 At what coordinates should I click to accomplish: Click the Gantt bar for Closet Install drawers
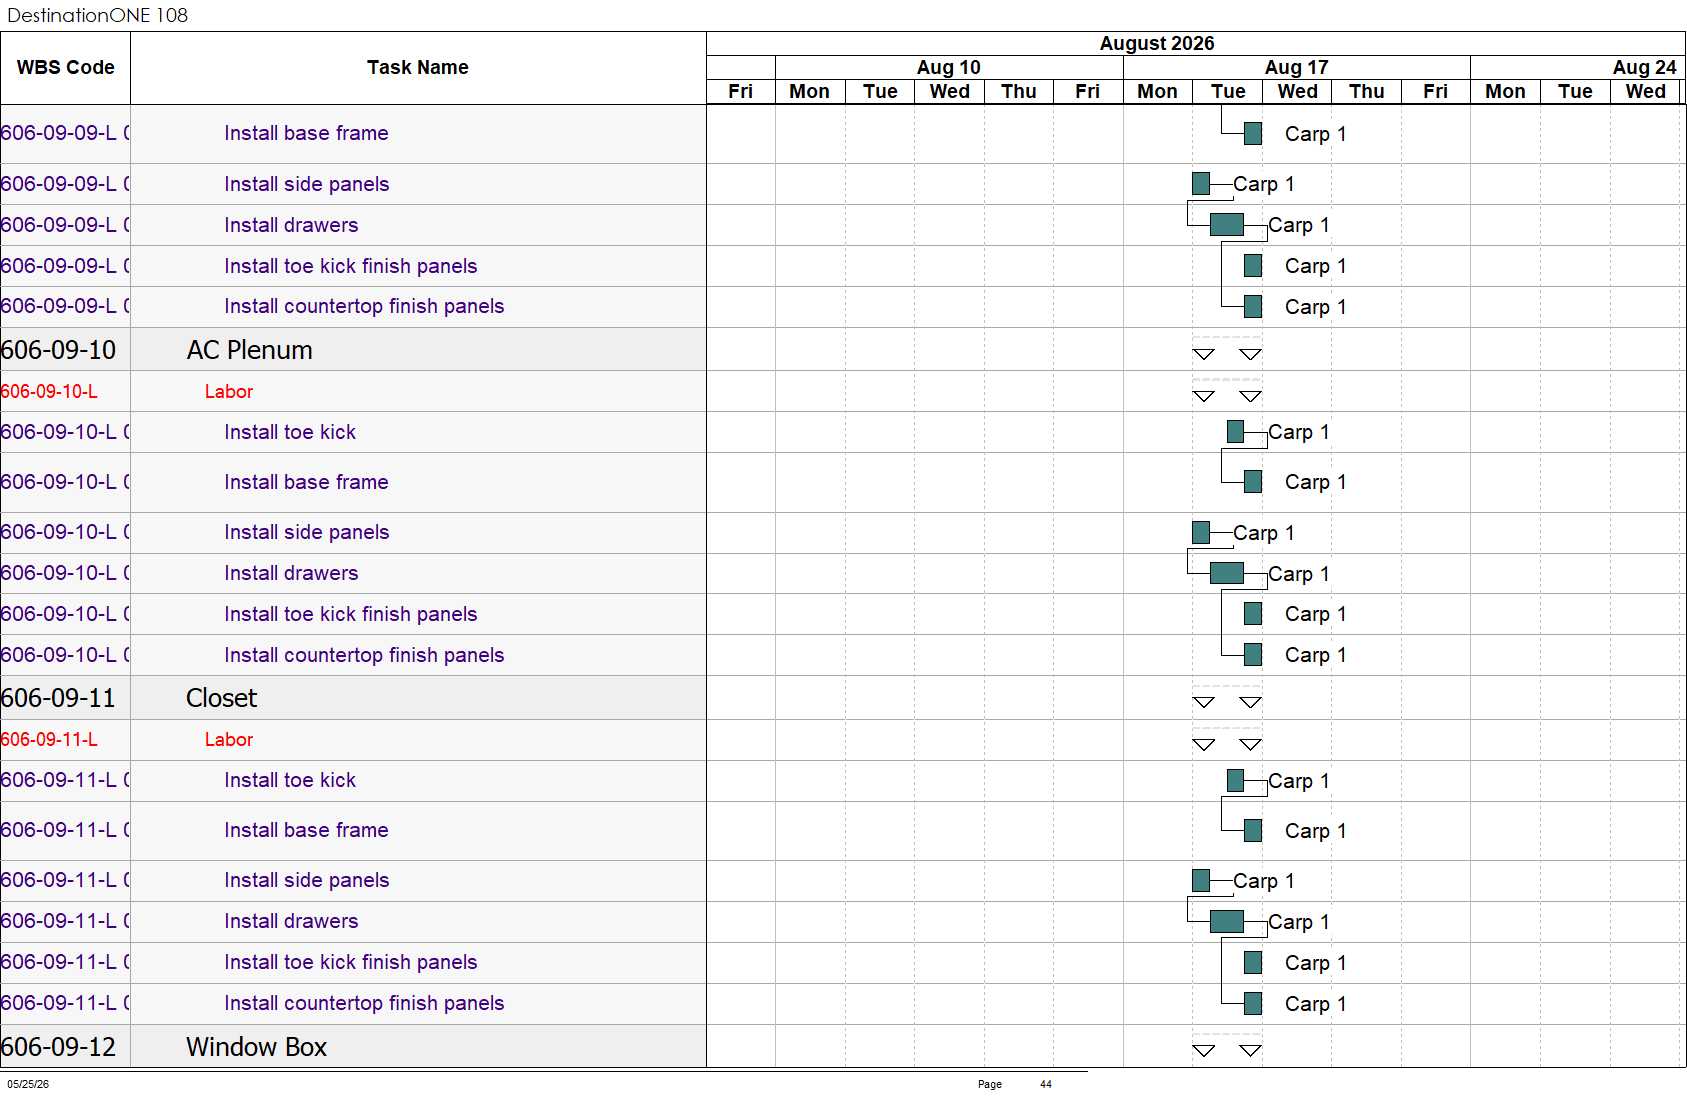click(x=1227, y=921)
